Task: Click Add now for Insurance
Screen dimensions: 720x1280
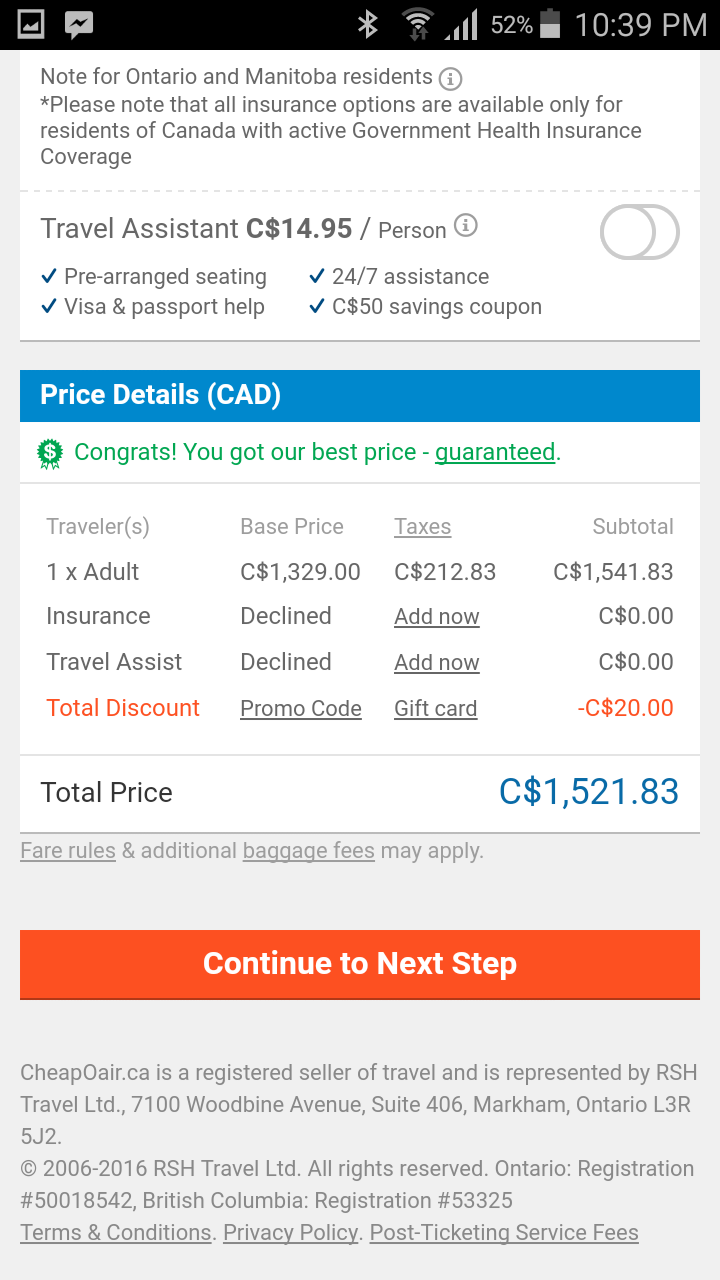Action: pos(436,617)
